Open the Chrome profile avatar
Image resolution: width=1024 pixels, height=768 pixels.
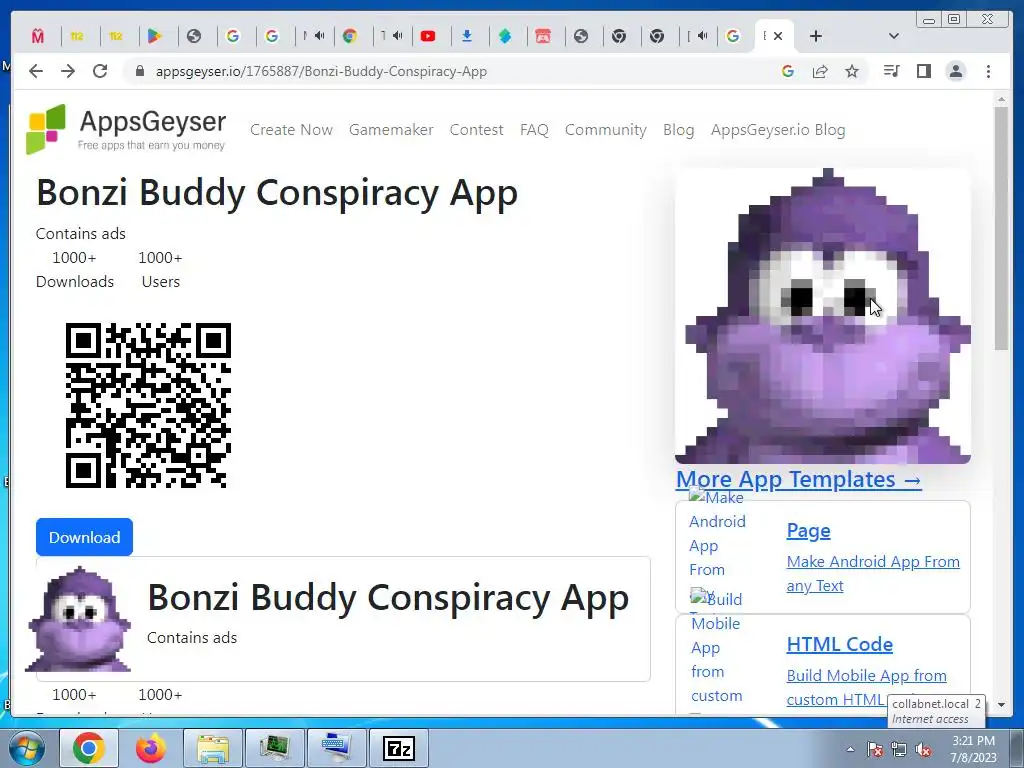[956, 71]
